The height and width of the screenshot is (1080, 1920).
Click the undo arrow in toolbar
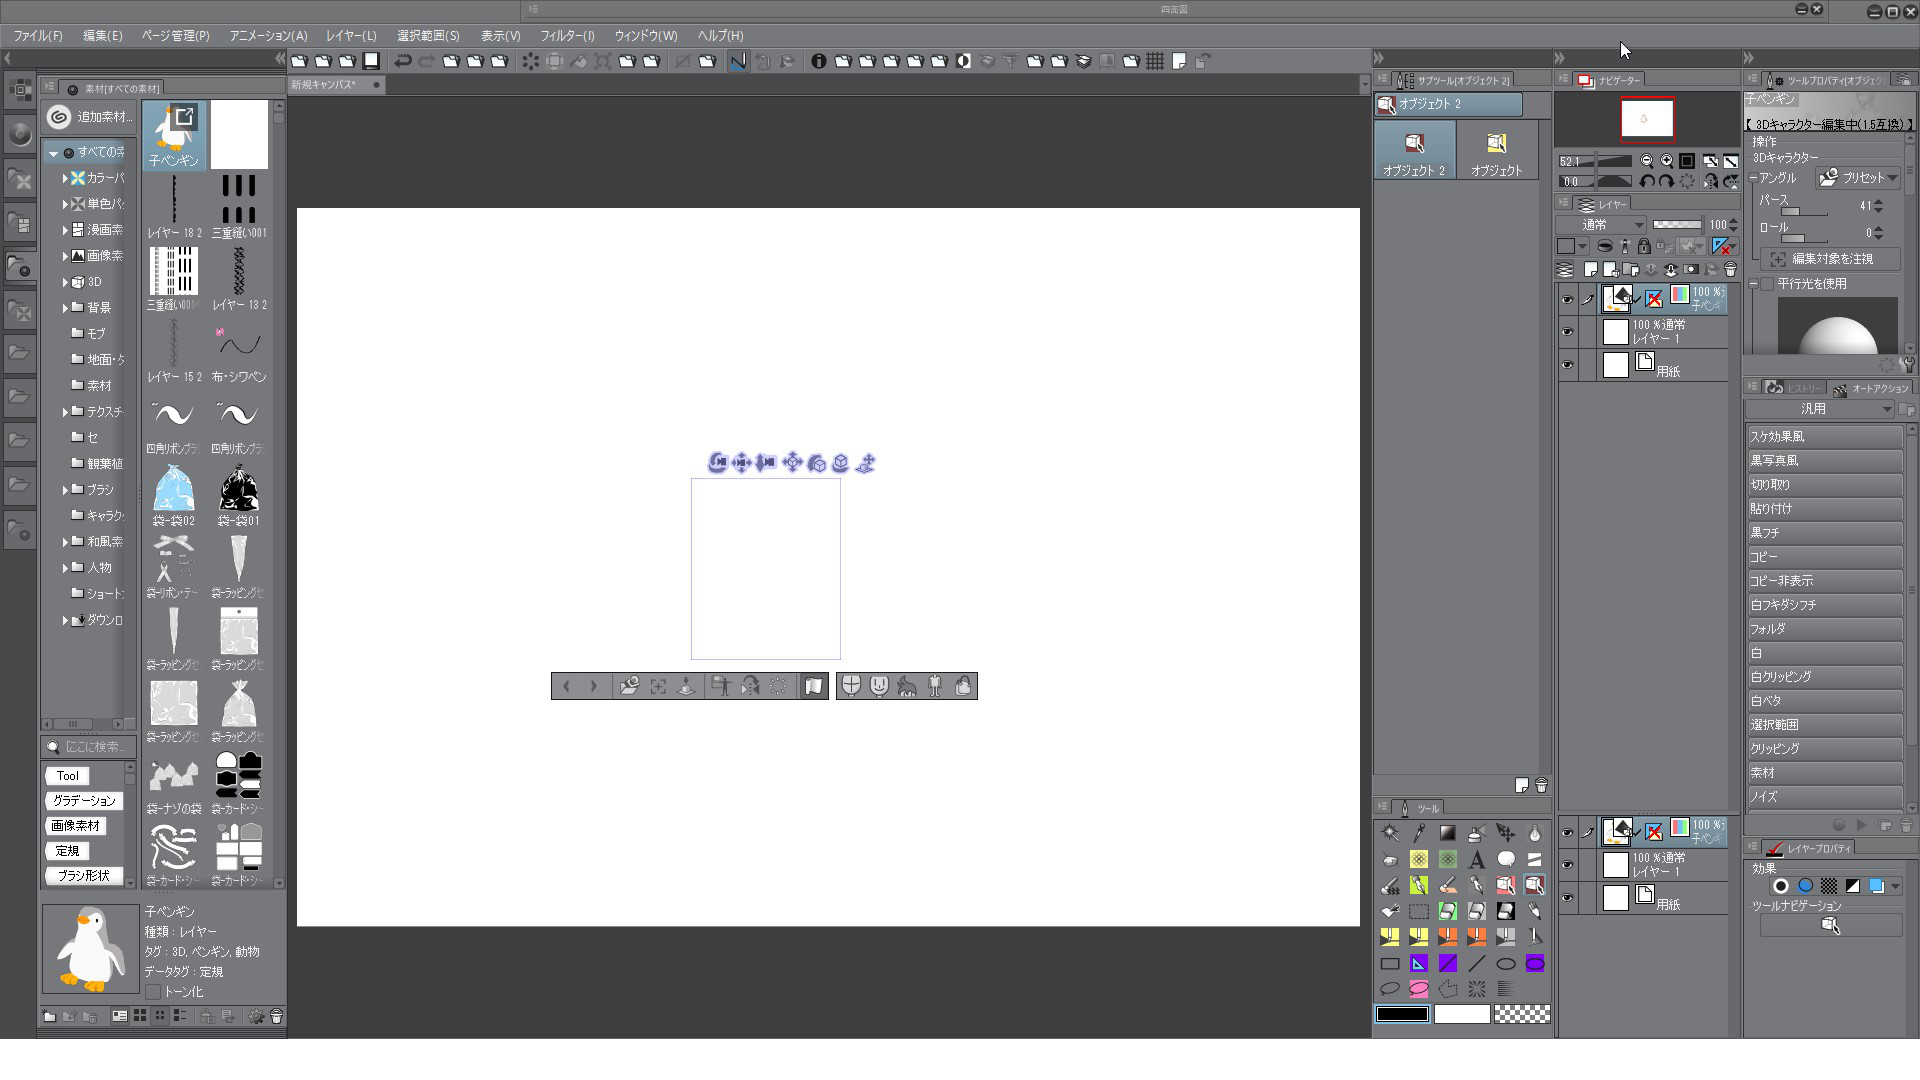402,61
